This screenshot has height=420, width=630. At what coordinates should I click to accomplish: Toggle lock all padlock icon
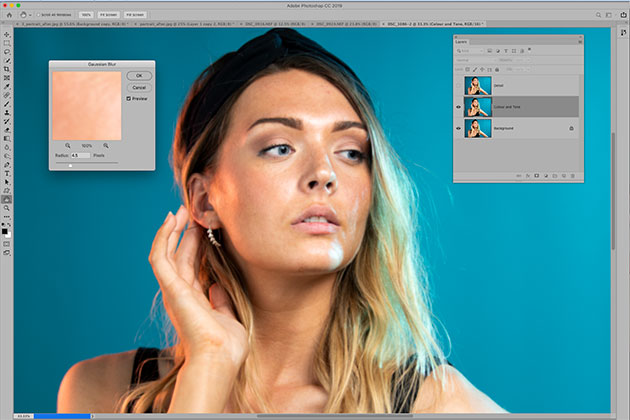pos(497,70)
